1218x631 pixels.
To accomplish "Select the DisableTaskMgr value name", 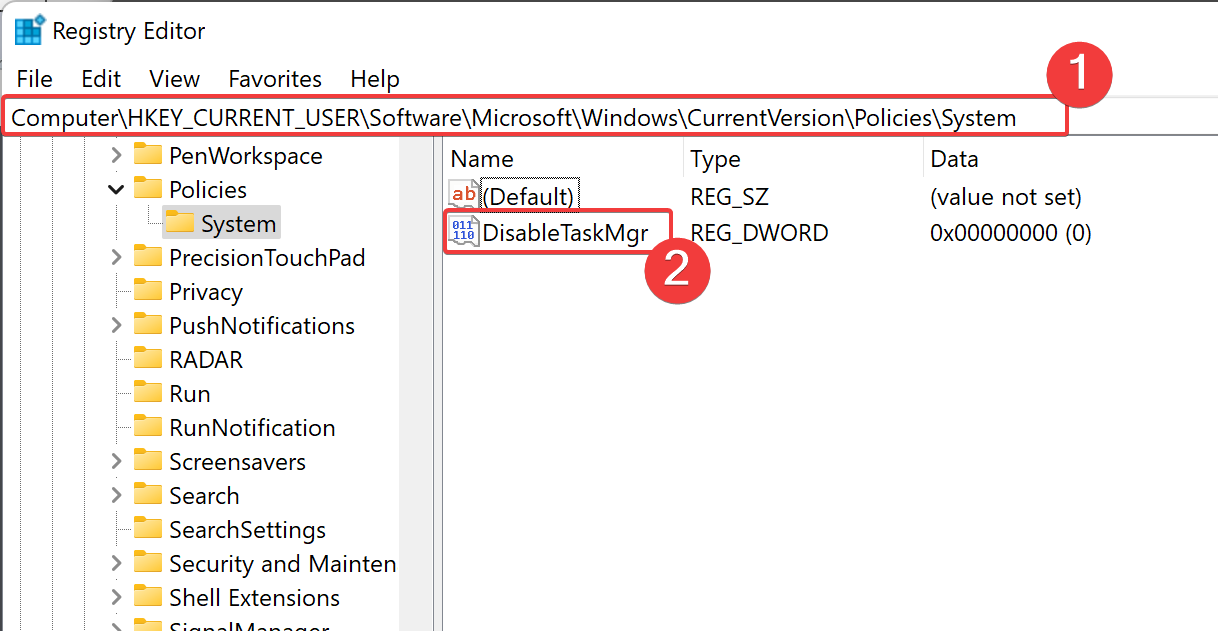I will [565, 233].
